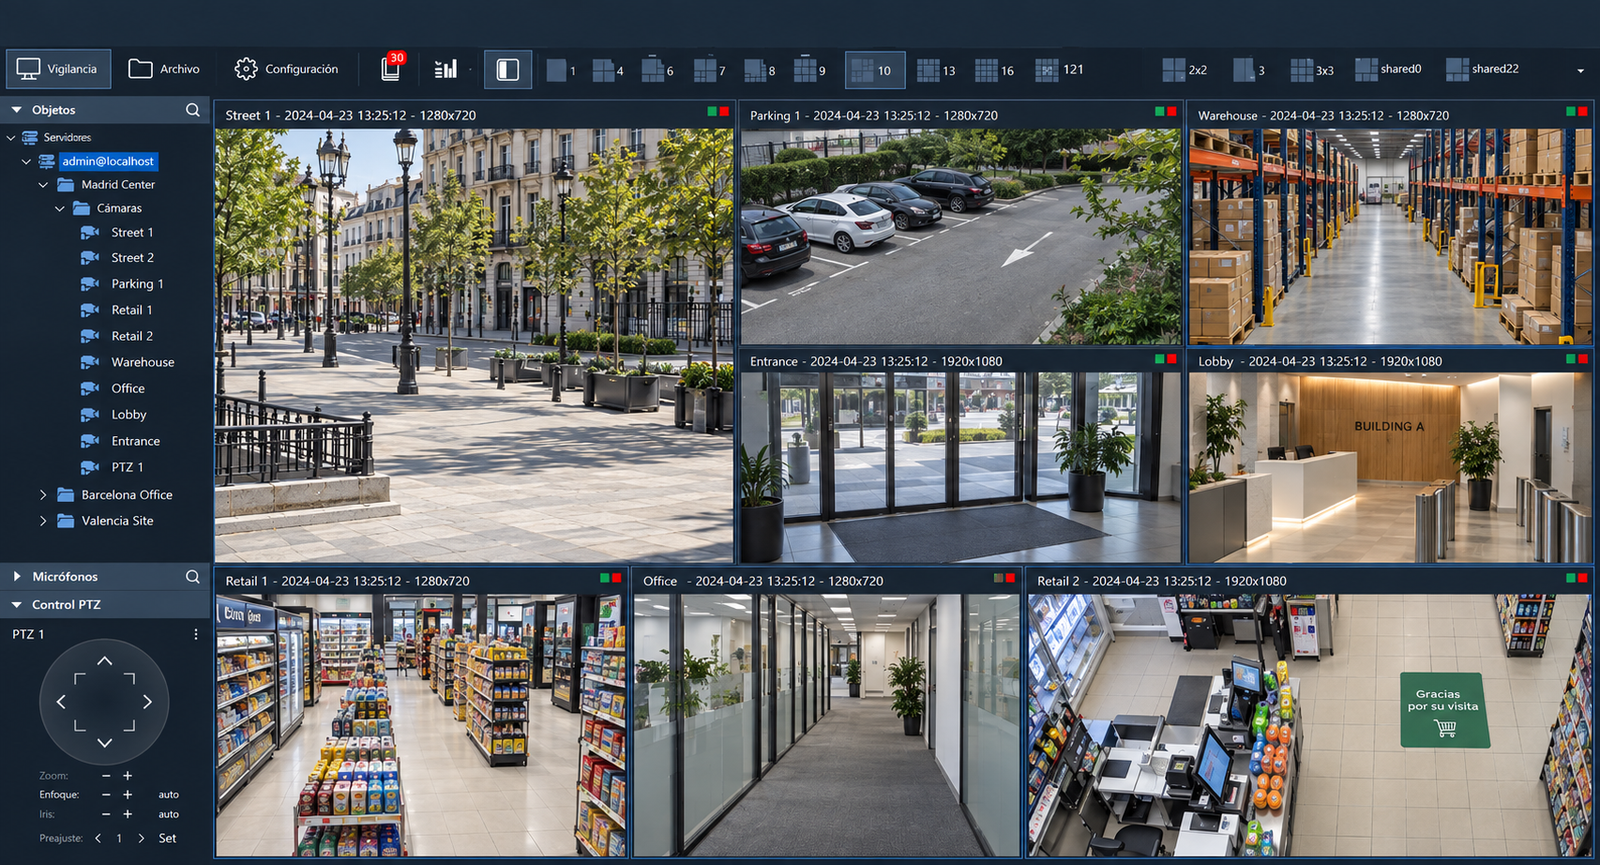Select the 4-camera grid layout

tap(608, 70)
